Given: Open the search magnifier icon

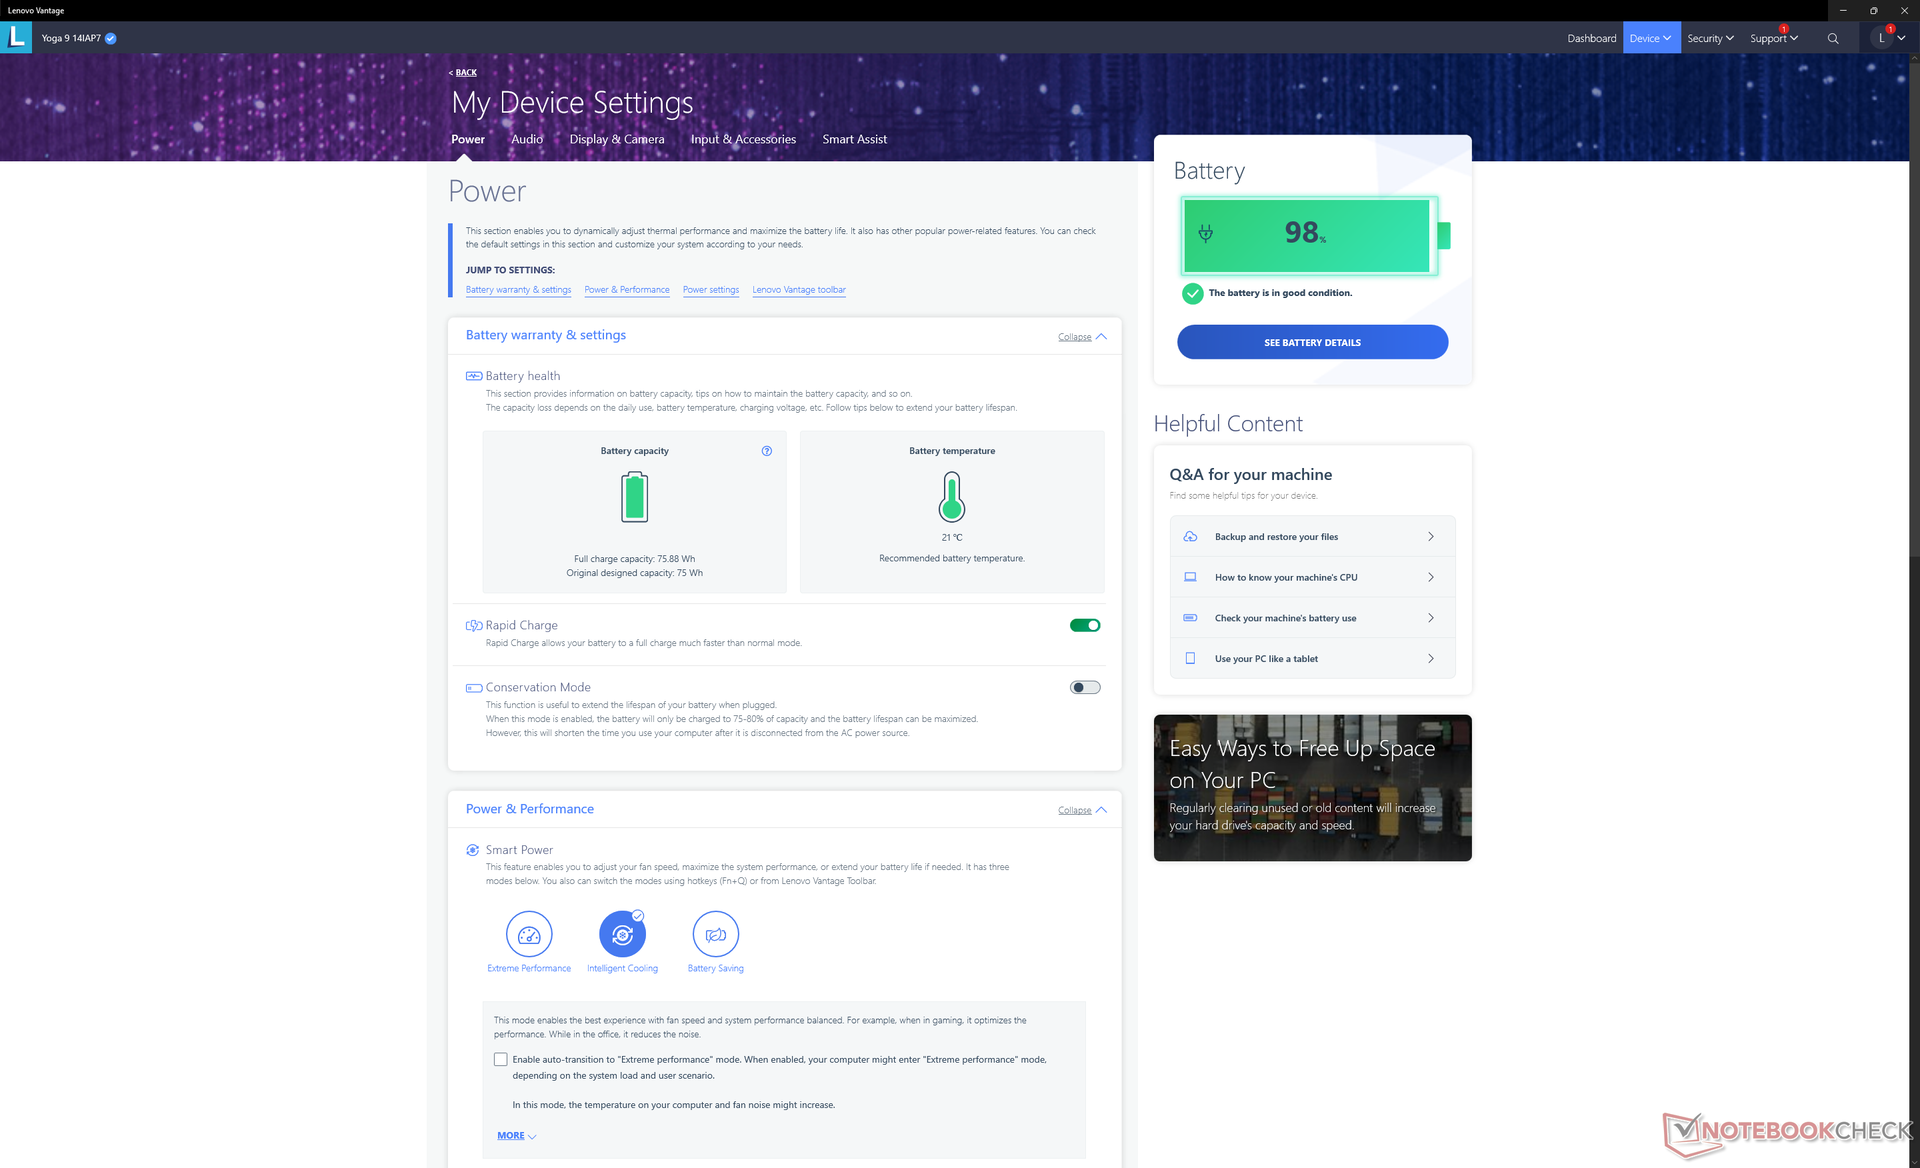Looking at the screenshot, I should (x=1833, y=38).
